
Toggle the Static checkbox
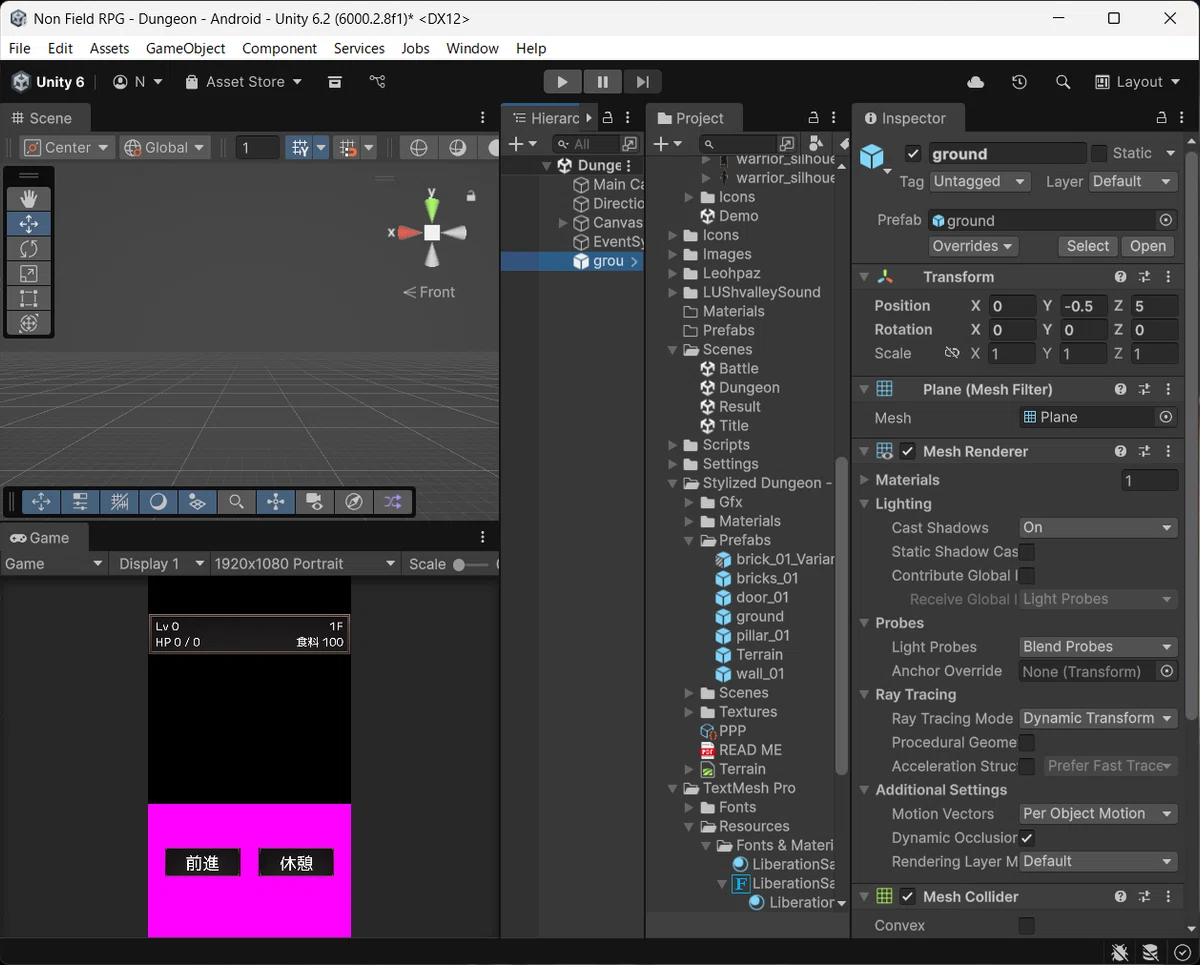click(1099, 153)
